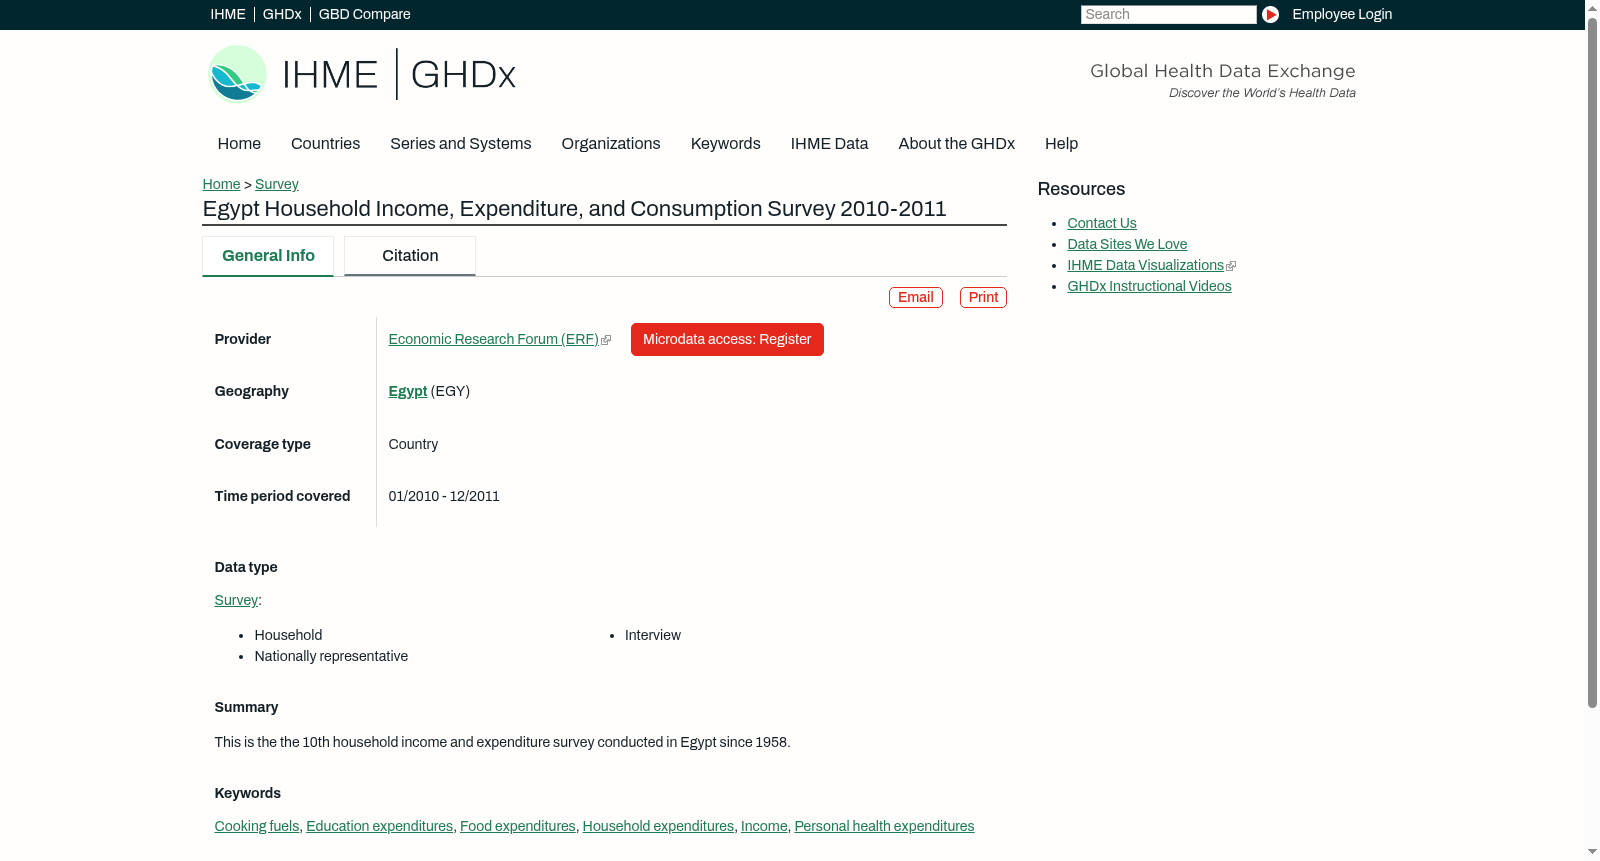
Task: Click the 'Global Health Data Exchange' tagline text
Action: pyautogui.click(x=1223, y=71)
